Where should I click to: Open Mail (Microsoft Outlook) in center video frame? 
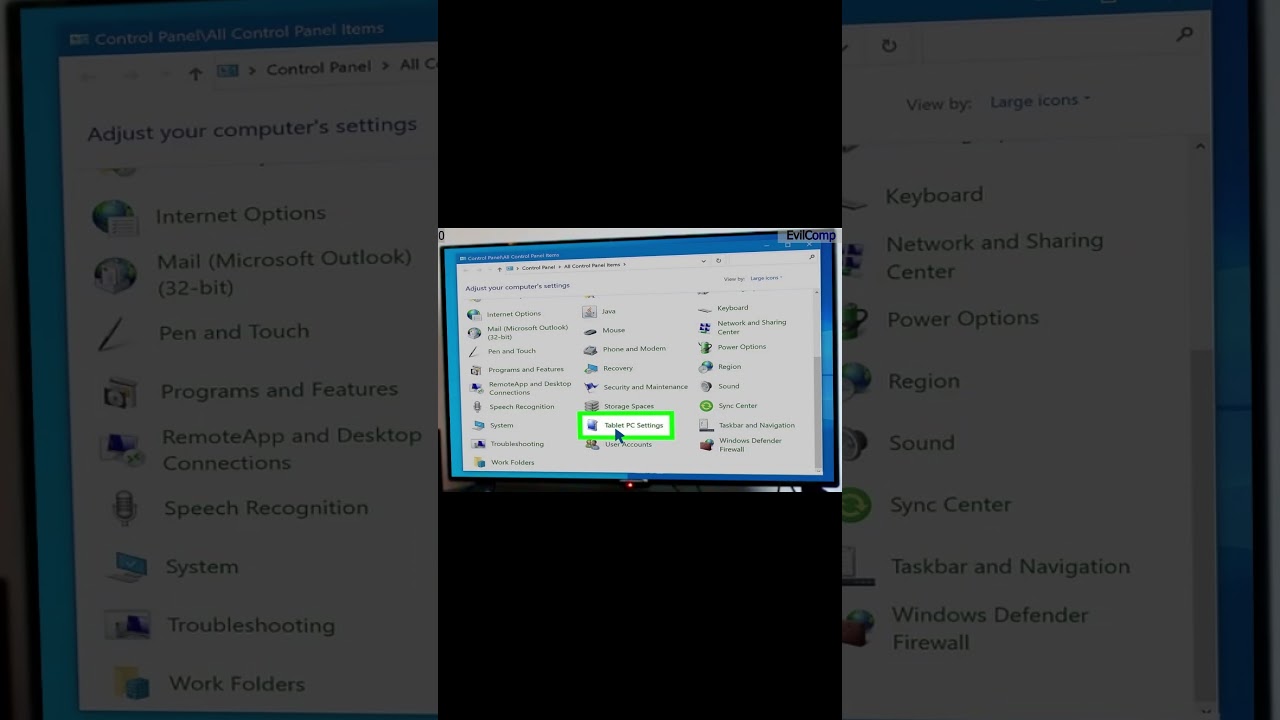pyautogui.click(x=518, y=332)
